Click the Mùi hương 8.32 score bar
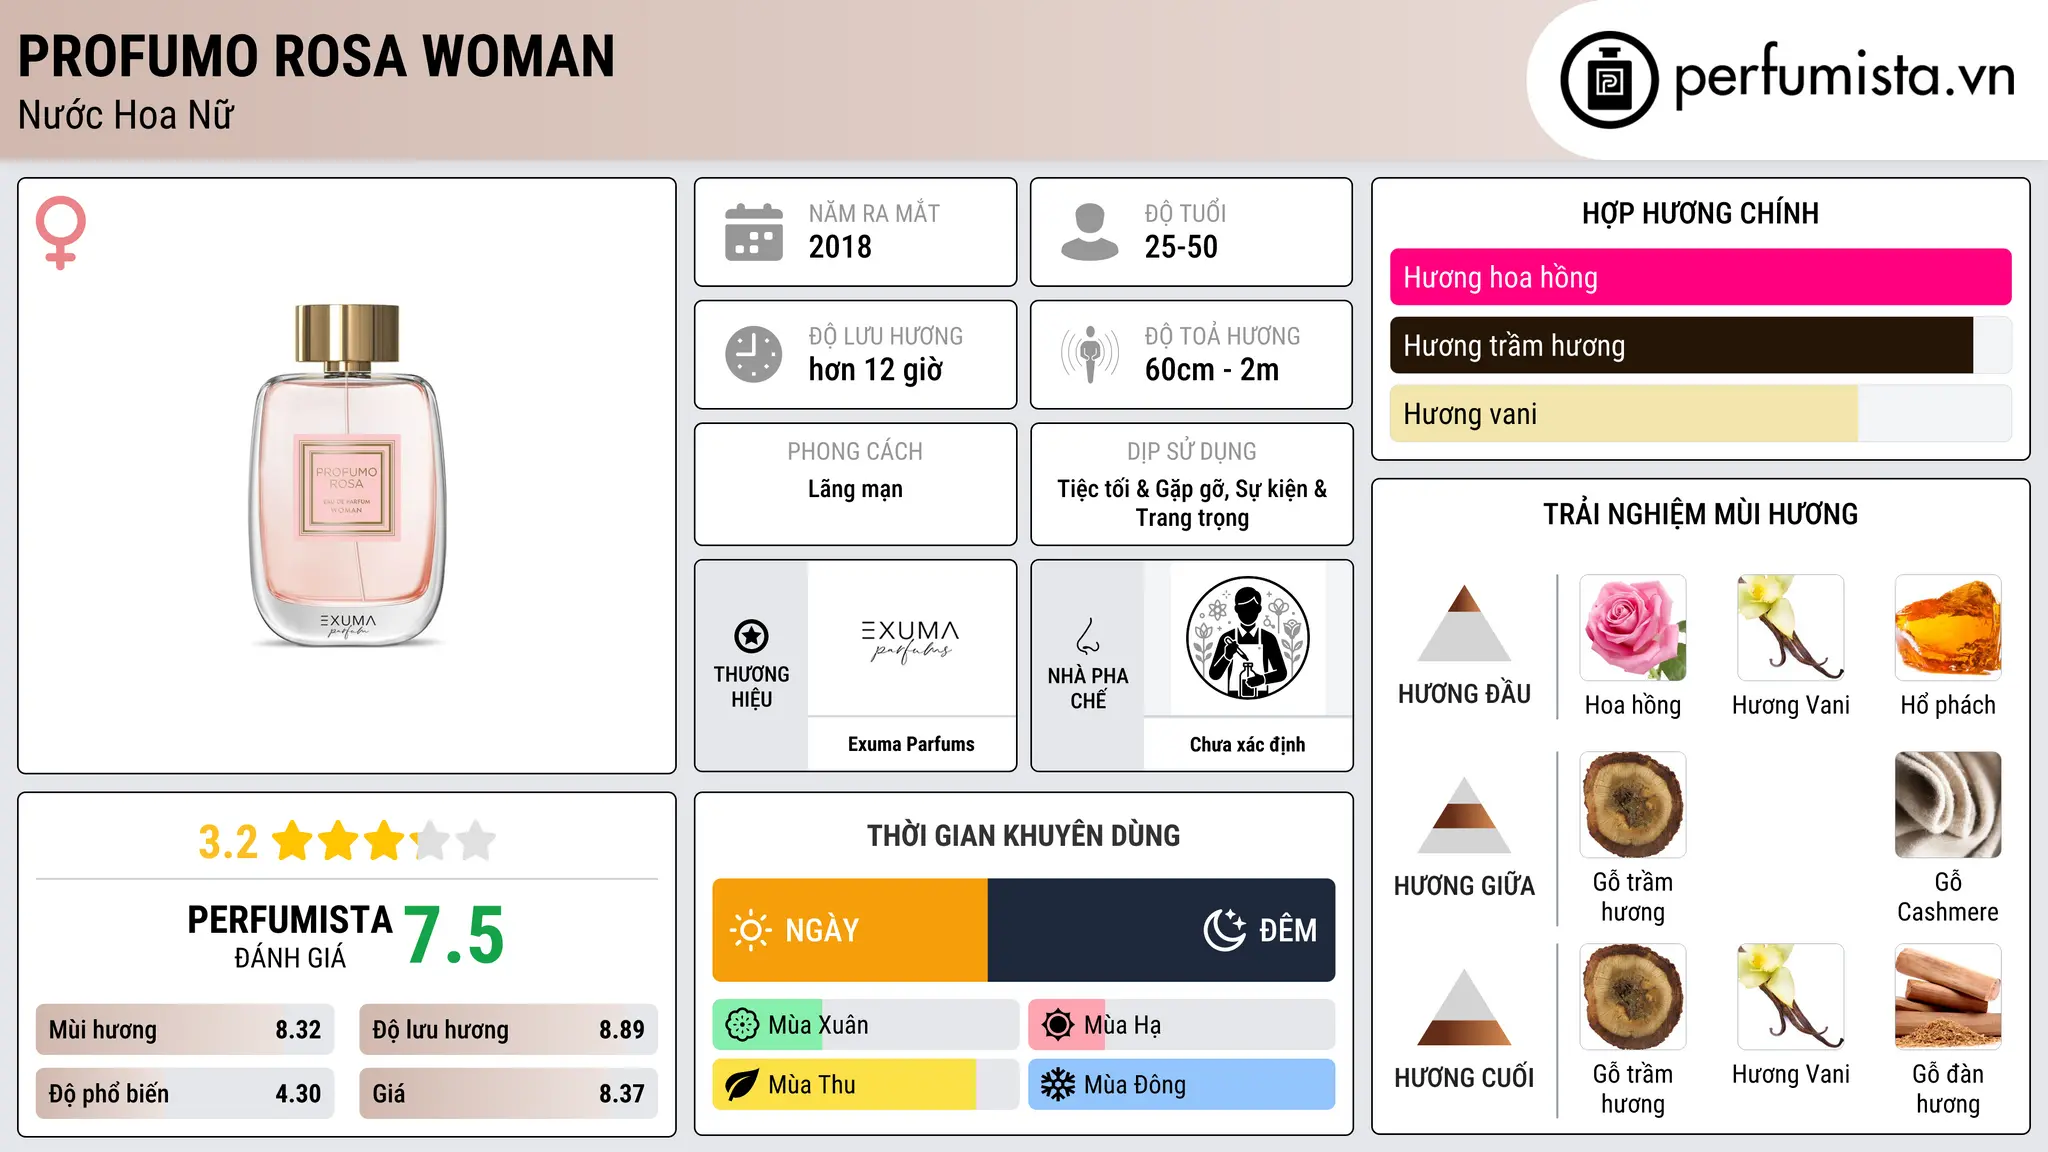Screen dimensions: 2048x1152 coord(185,1029)
